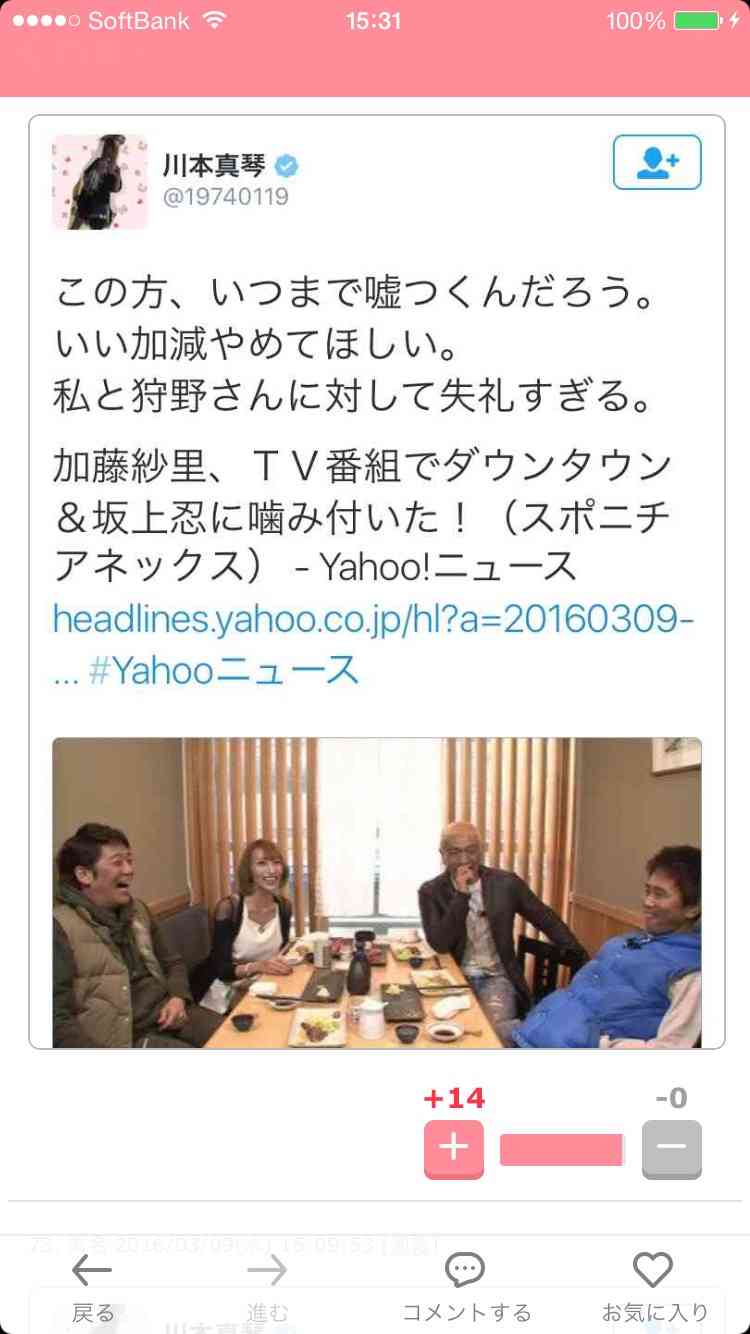Tap the コメントする tab label
Viewport: 750px width, 1334px height.
click(466, 1313)
